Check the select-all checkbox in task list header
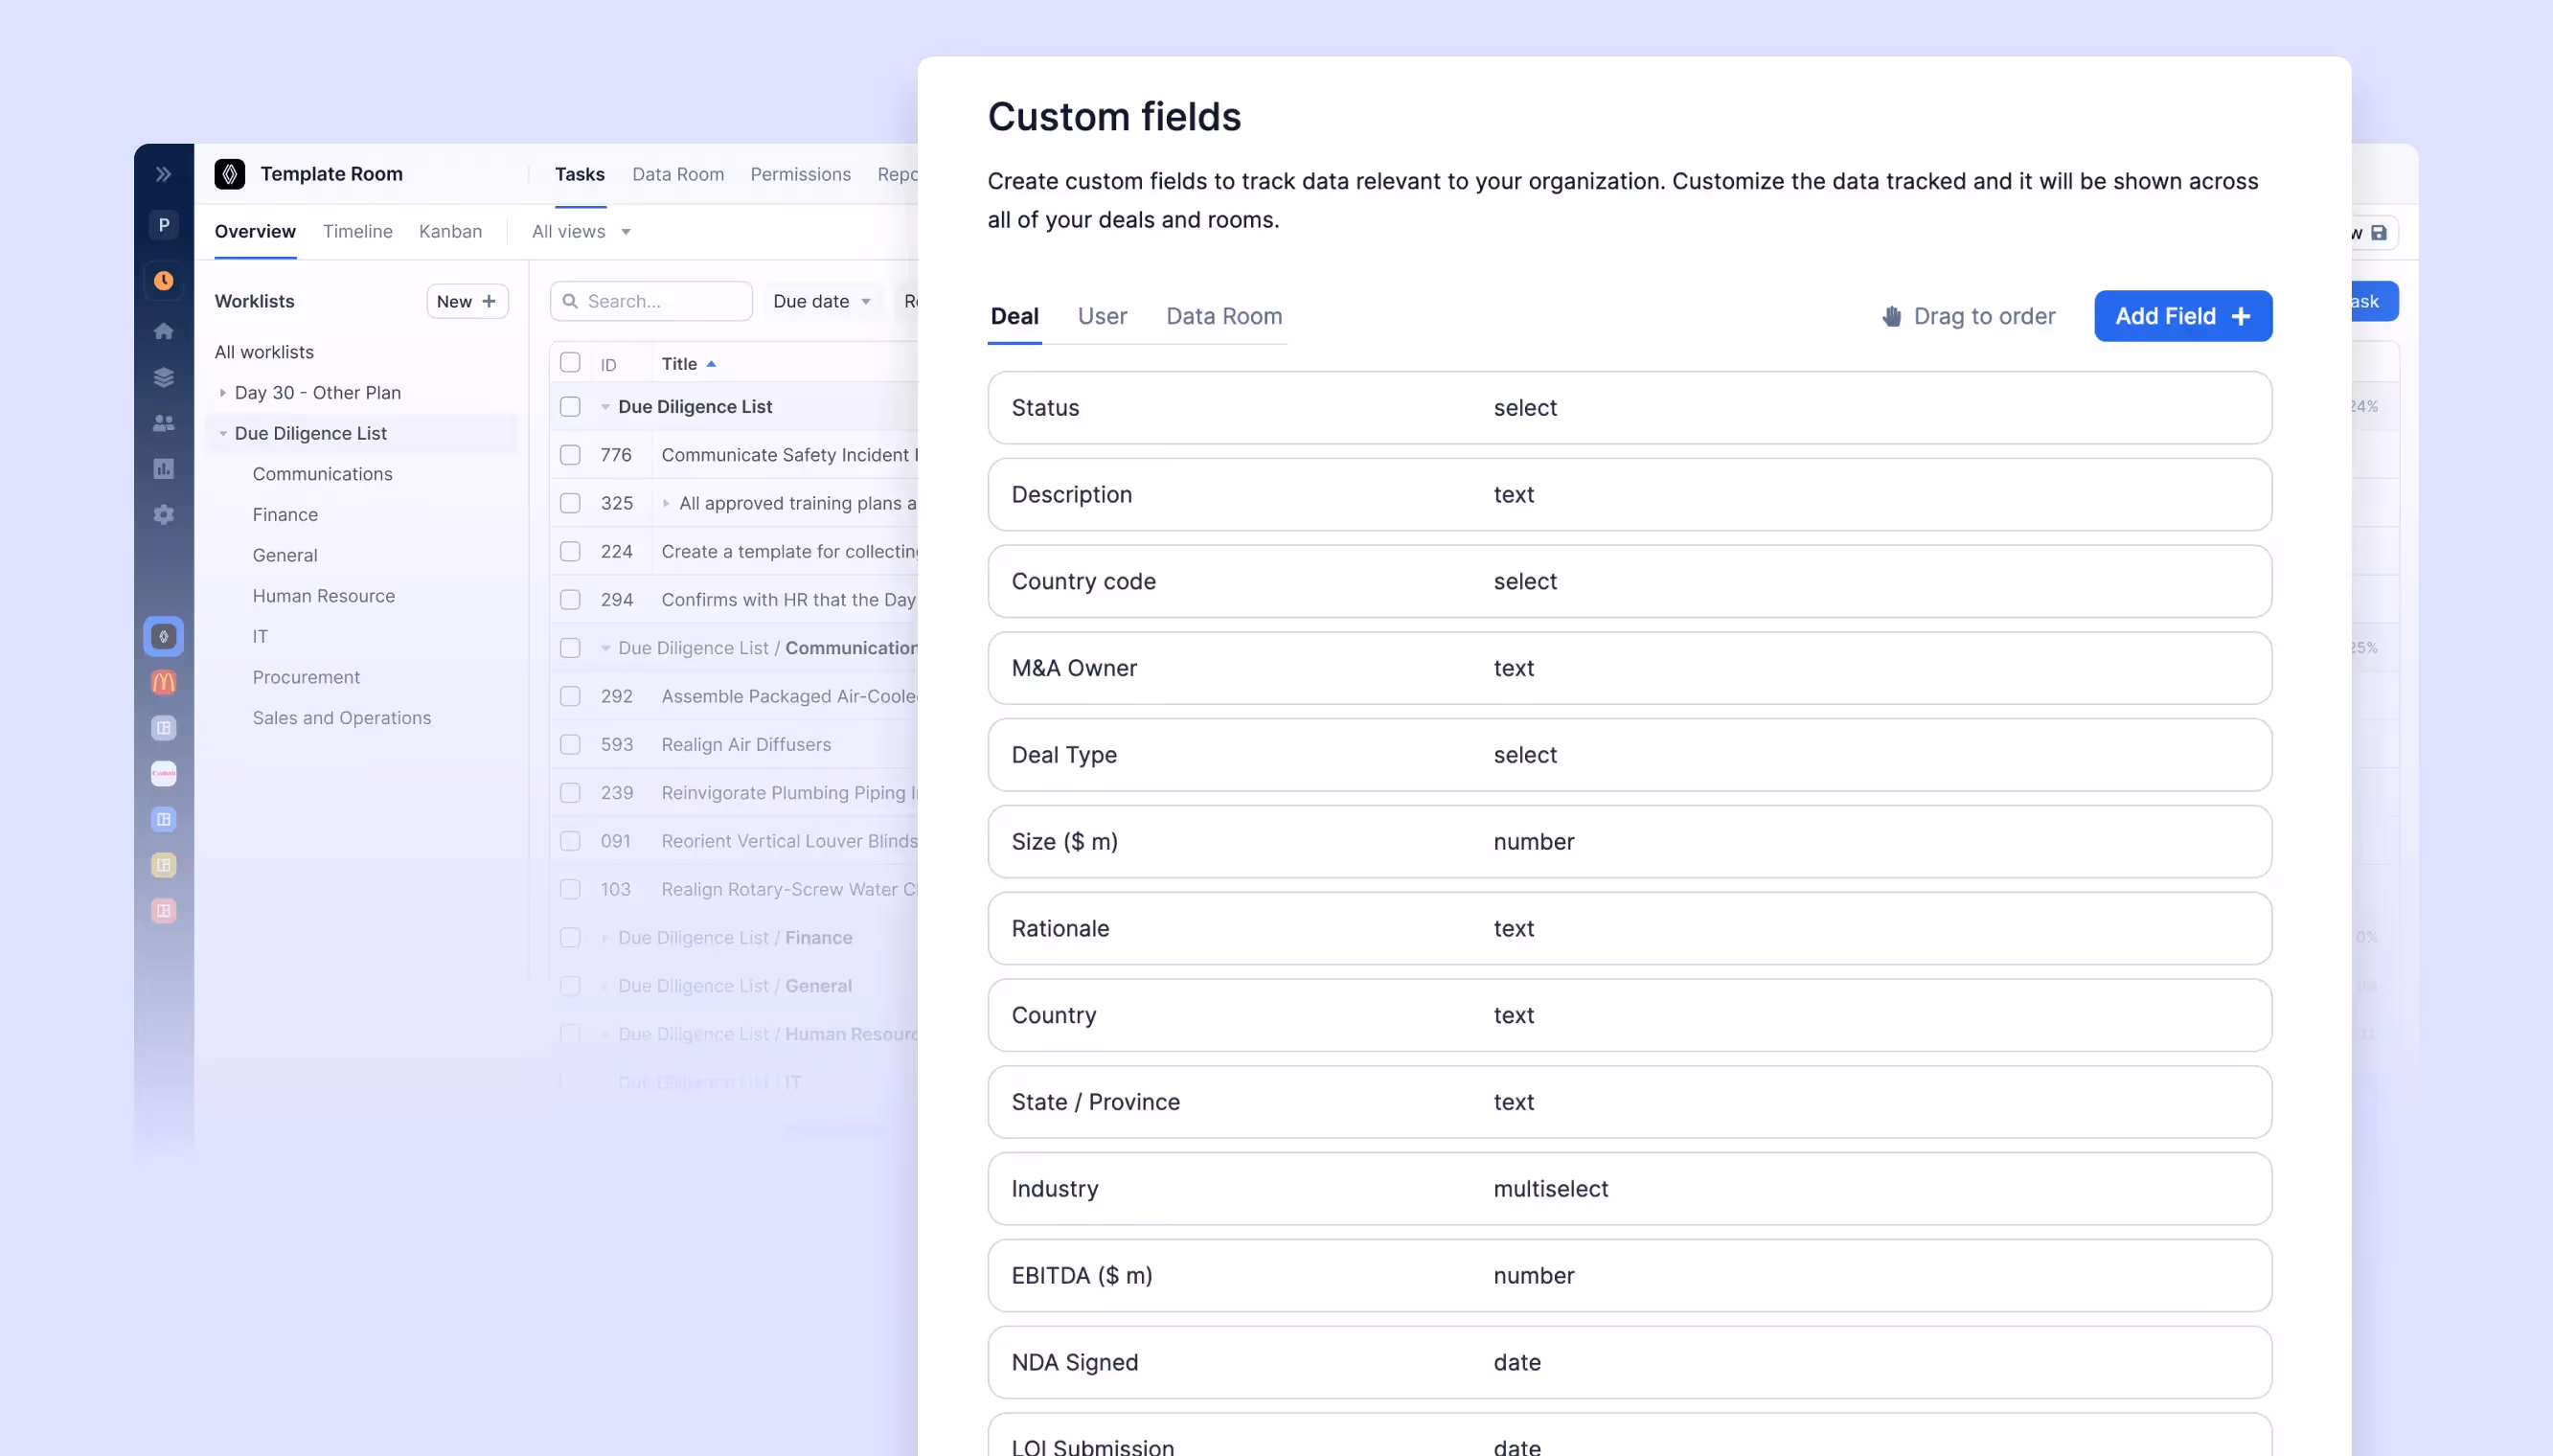The image size is (2553, 1456). (570, 362)
